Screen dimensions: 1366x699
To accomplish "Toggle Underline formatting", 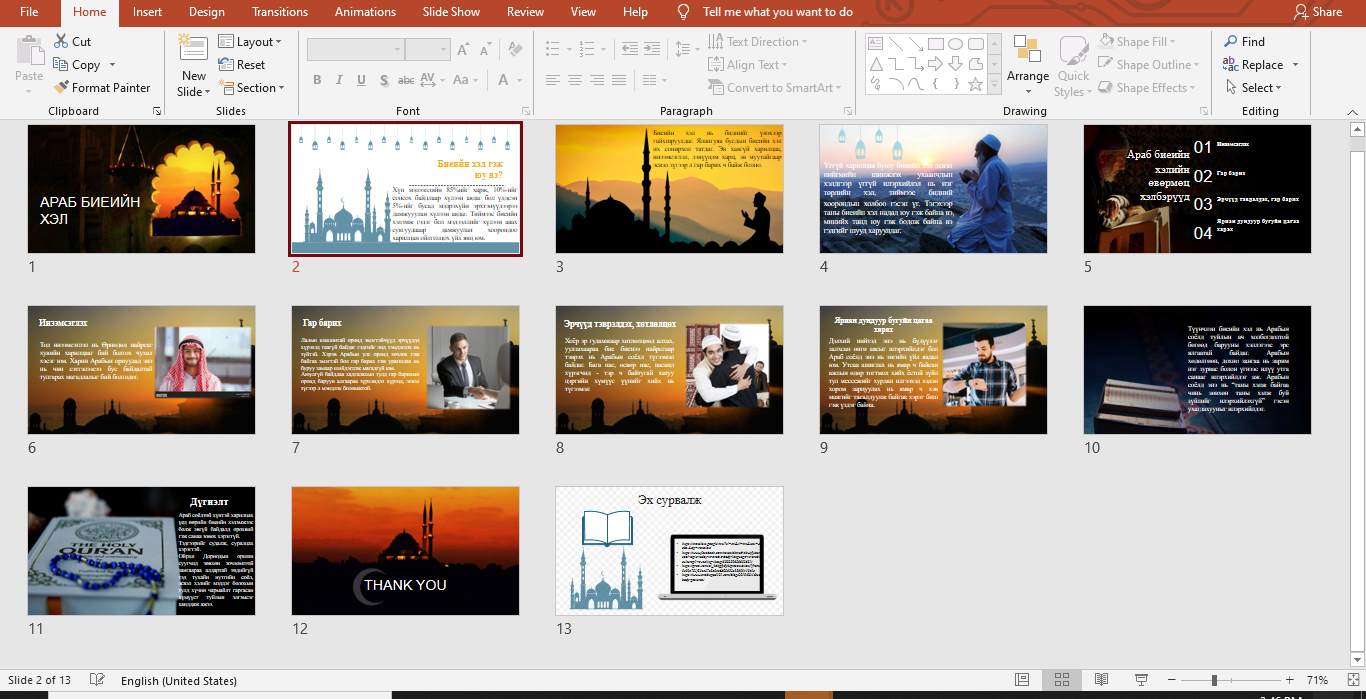I will click(x=361, y=79).
